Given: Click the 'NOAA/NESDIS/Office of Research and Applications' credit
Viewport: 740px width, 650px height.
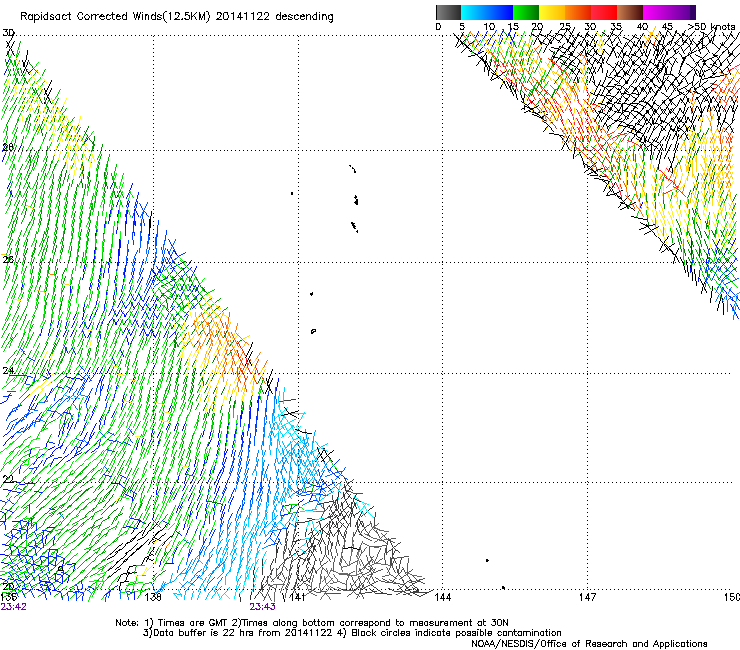Looking at the screenshot, I should click(589, 643).
